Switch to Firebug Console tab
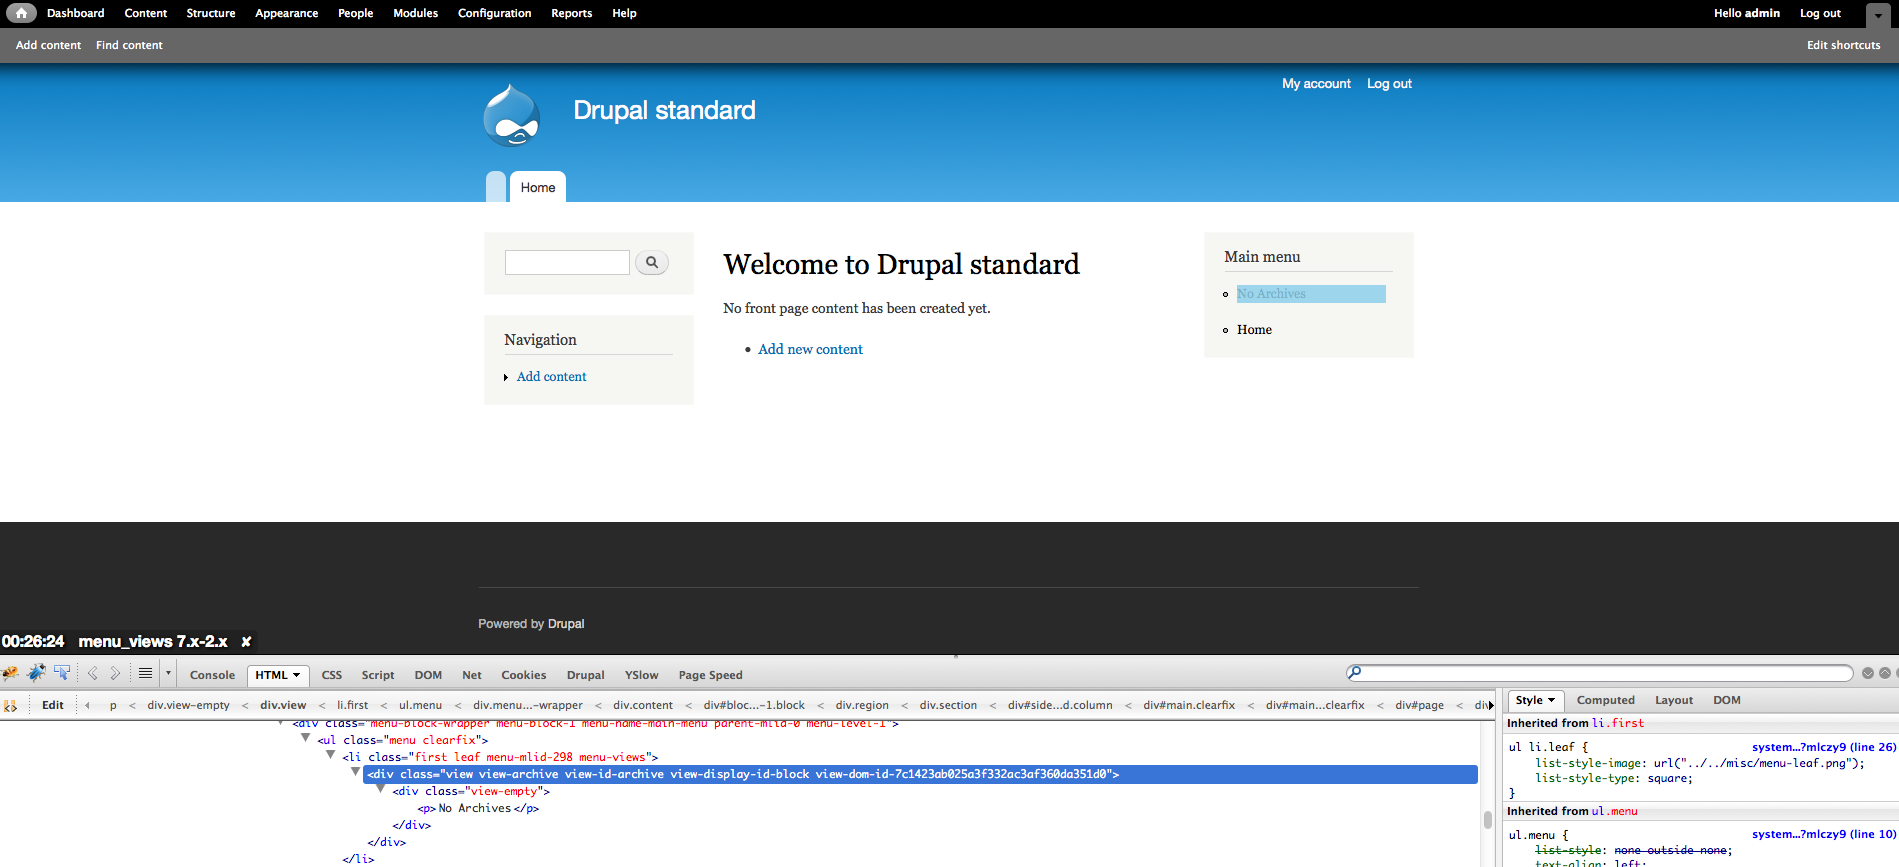The width and height of the screenshot is (1899, 867). pyautogui.click(x=212, y=675)
